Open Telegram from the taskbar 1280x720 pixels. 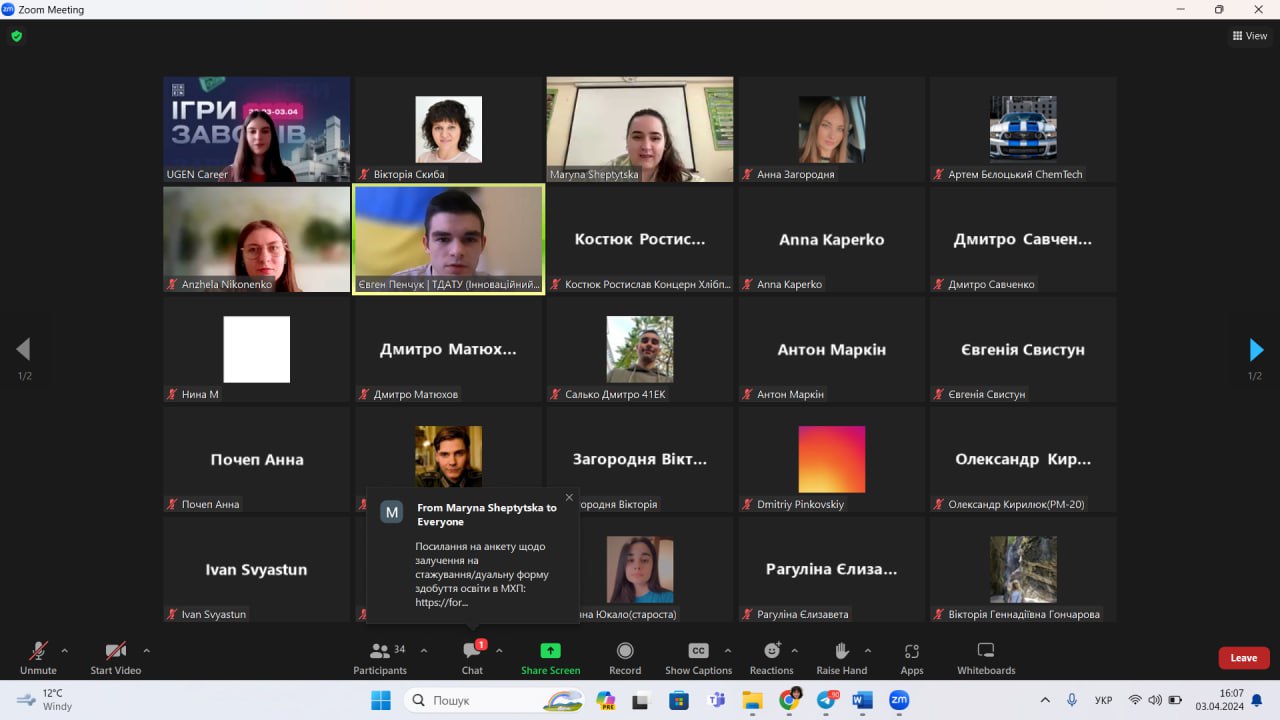coord(826,700)
